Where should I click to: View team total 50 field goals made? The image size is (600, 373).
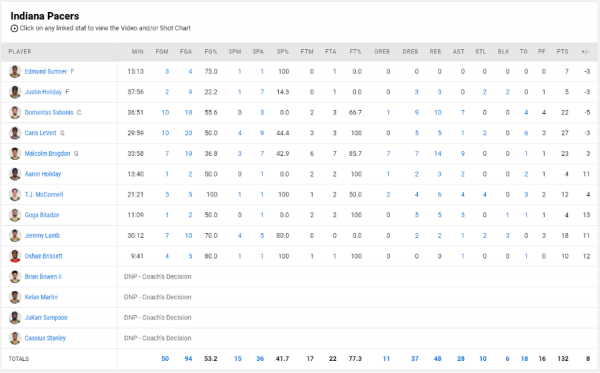(x=165, y=358)
